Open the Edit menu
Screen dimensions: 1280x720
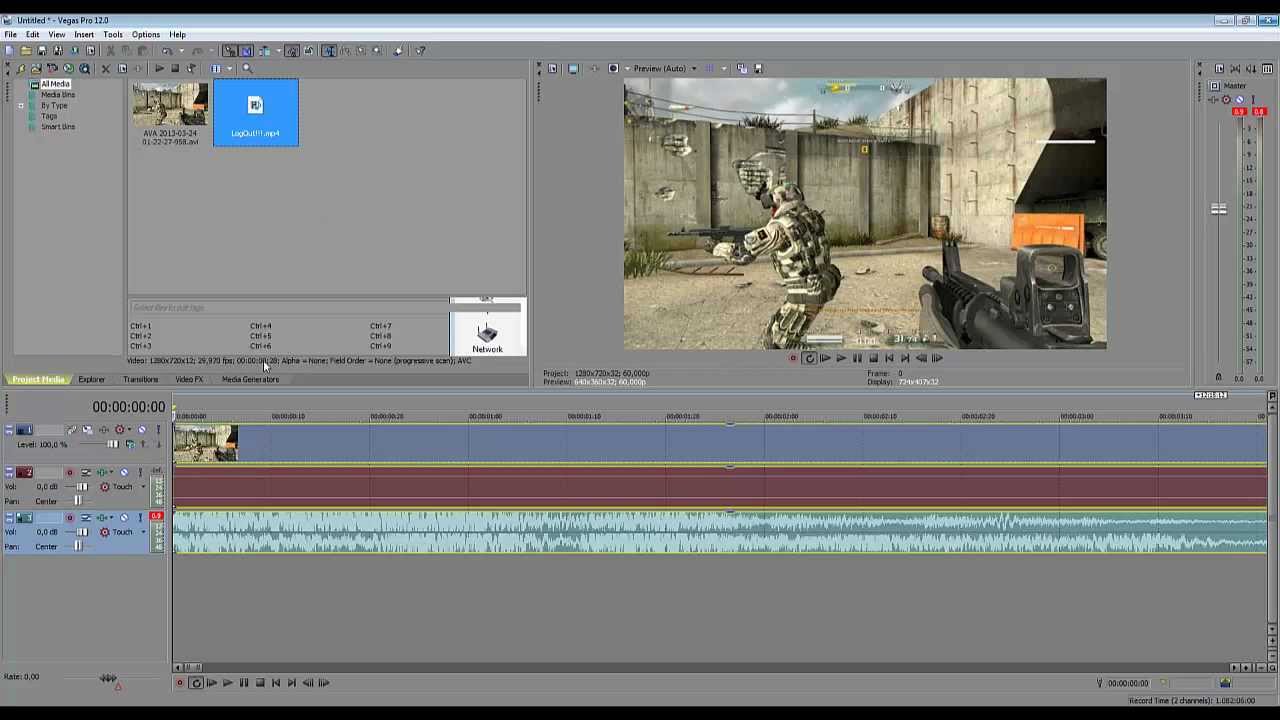coord(33,34)
